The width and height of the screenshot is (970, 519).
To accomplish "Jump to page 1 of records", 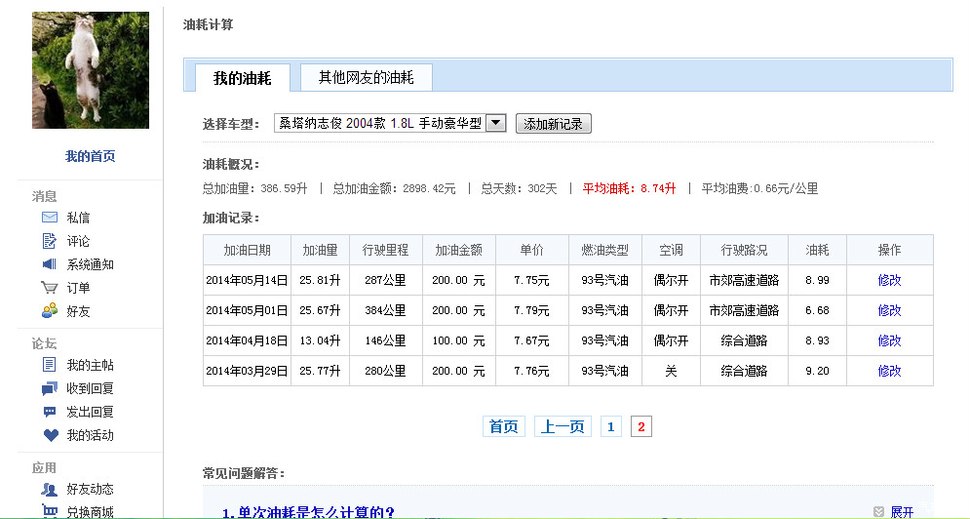I will (611, 427).
